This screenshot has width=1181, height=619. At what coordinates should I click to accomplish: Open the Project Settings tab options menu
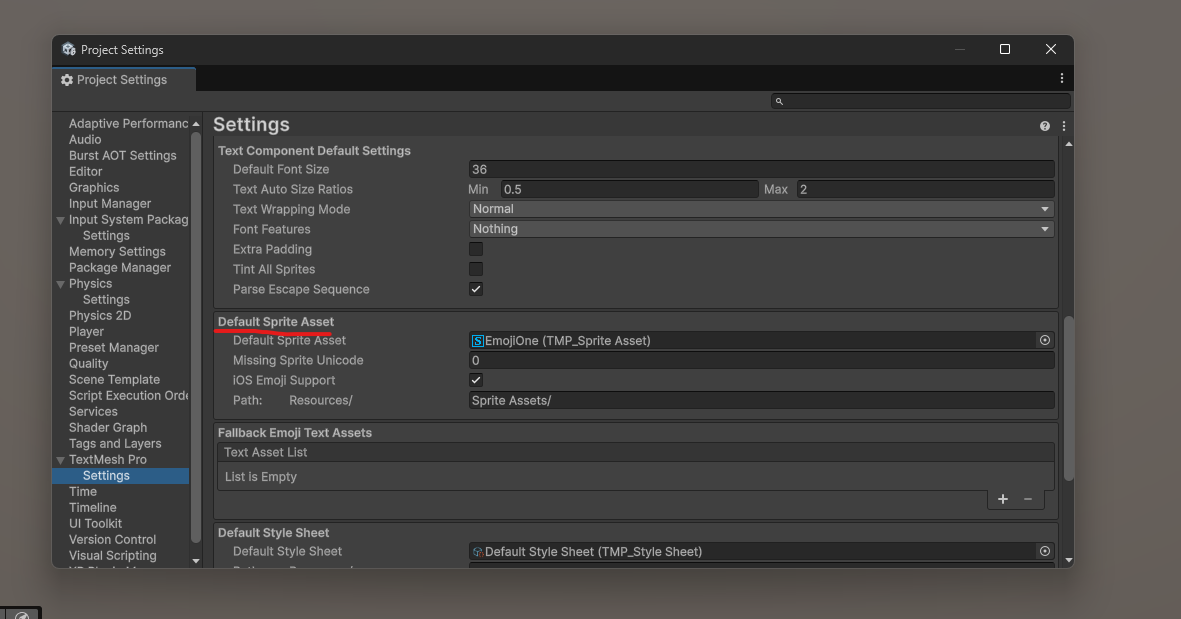[x=1061, y=78]
